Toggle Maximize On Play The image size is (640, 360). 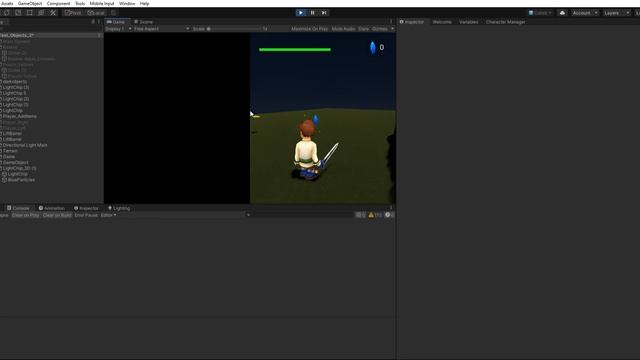click(x=309, y=29)
